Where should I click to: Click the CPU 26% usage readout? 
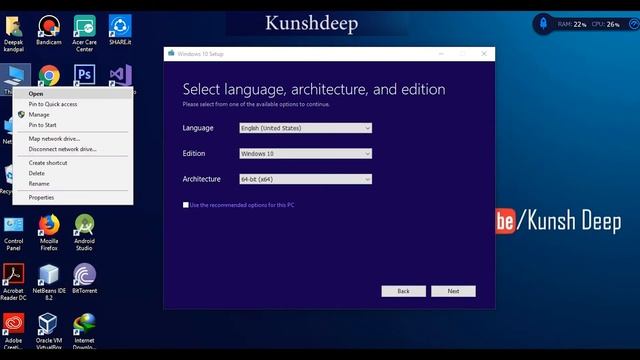606,24
